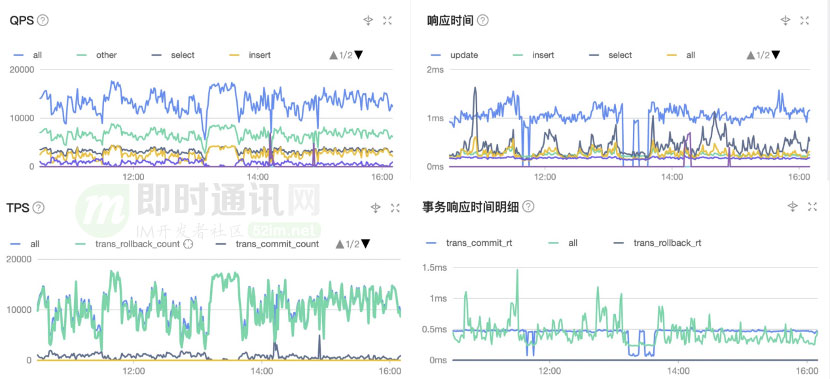Expand the 响应时间 chart to fullscreen
The image size is (830, 379).
click(805, 20)
